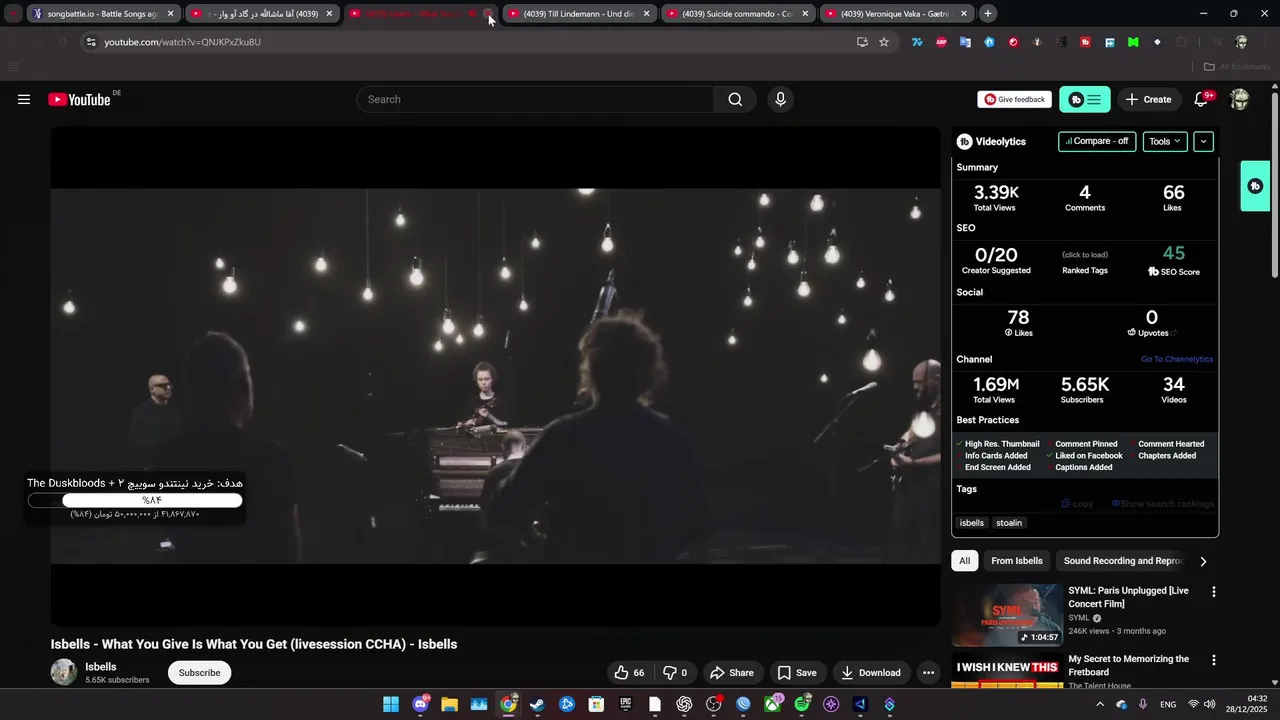
Task: Open Isbells channel avatar
Action: click(64, 672)
